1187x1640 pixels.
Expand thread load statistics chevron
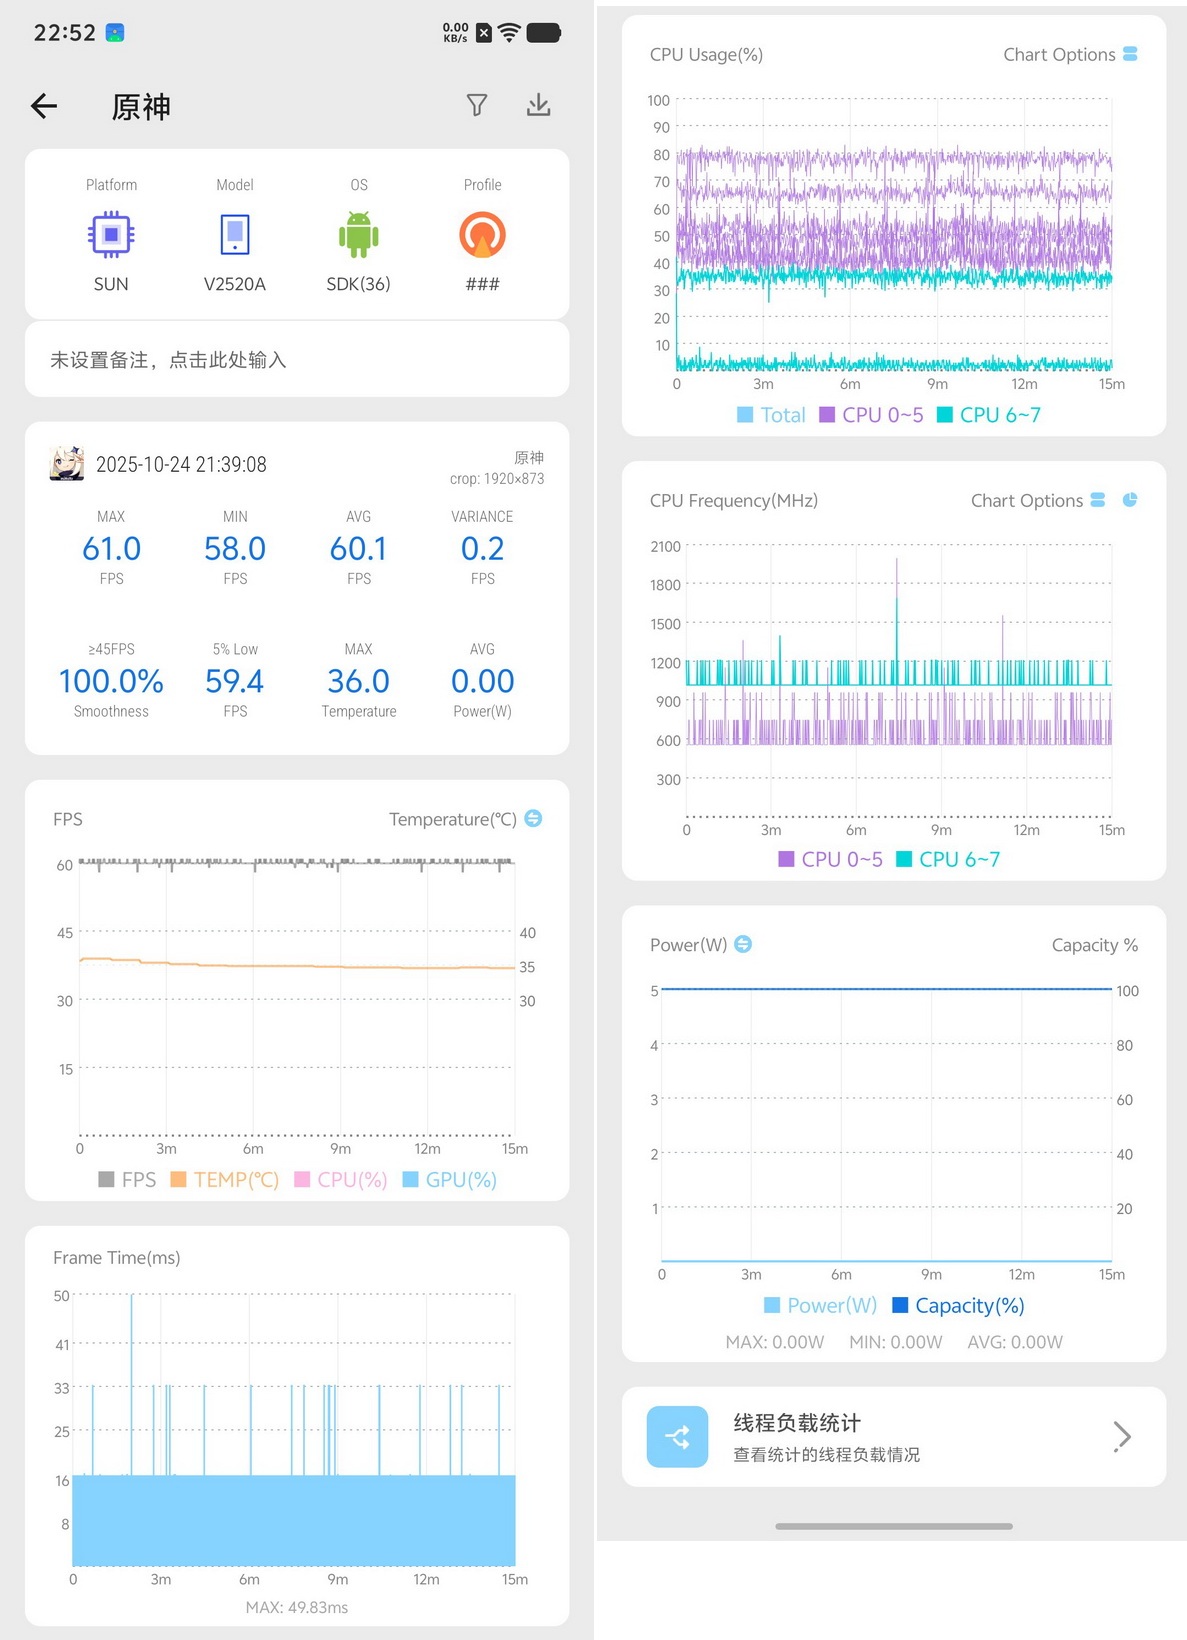1122,1437
